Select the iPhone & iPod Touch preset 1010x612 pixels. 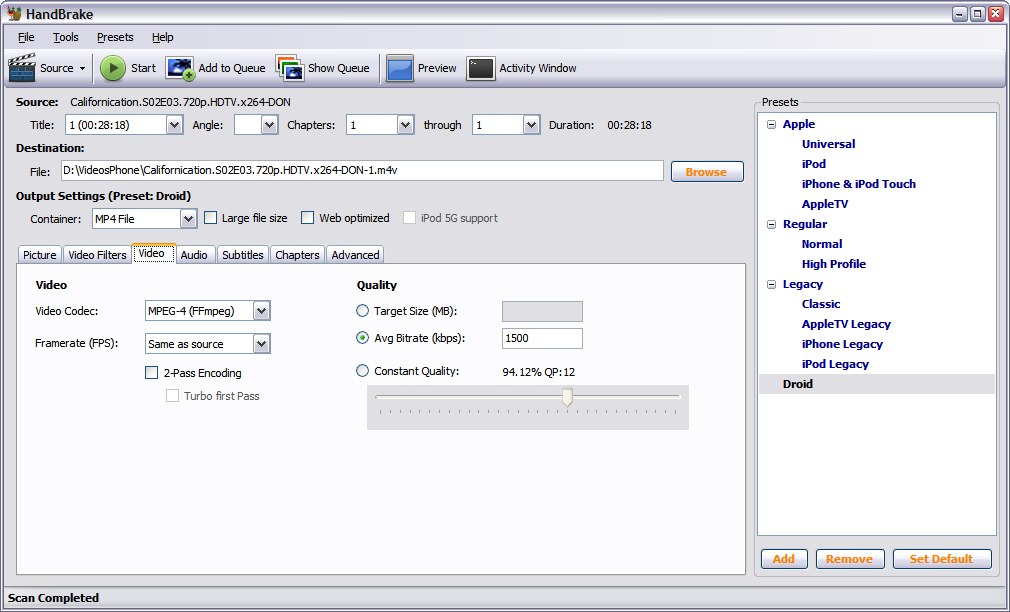point(859,184)
